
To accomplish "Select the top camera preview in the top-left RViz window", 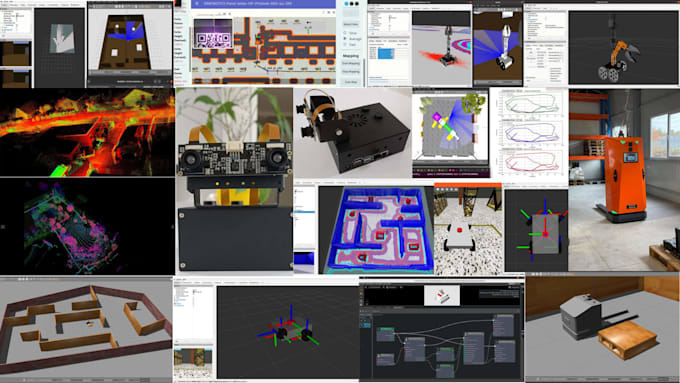I will coord(16,53).
